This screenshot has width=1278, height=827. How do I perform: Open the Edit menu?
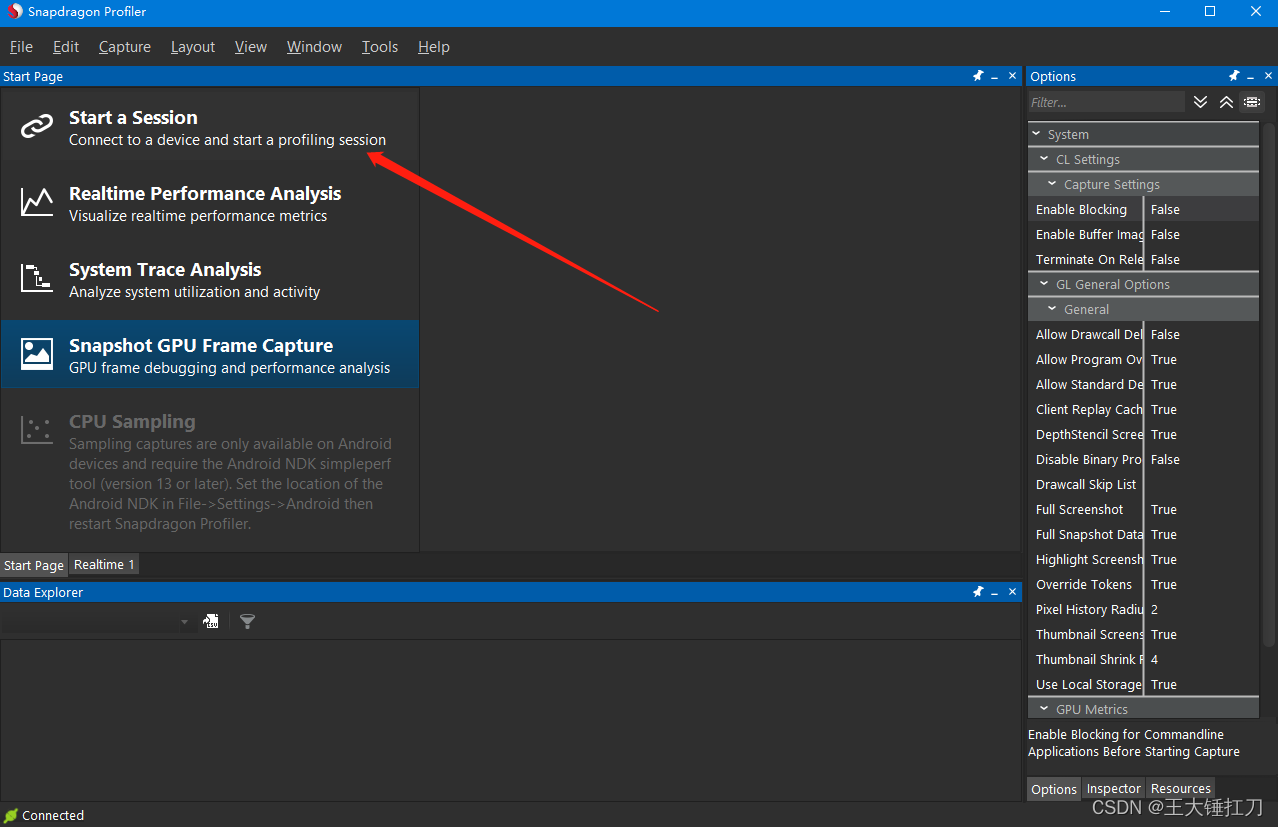66,47
